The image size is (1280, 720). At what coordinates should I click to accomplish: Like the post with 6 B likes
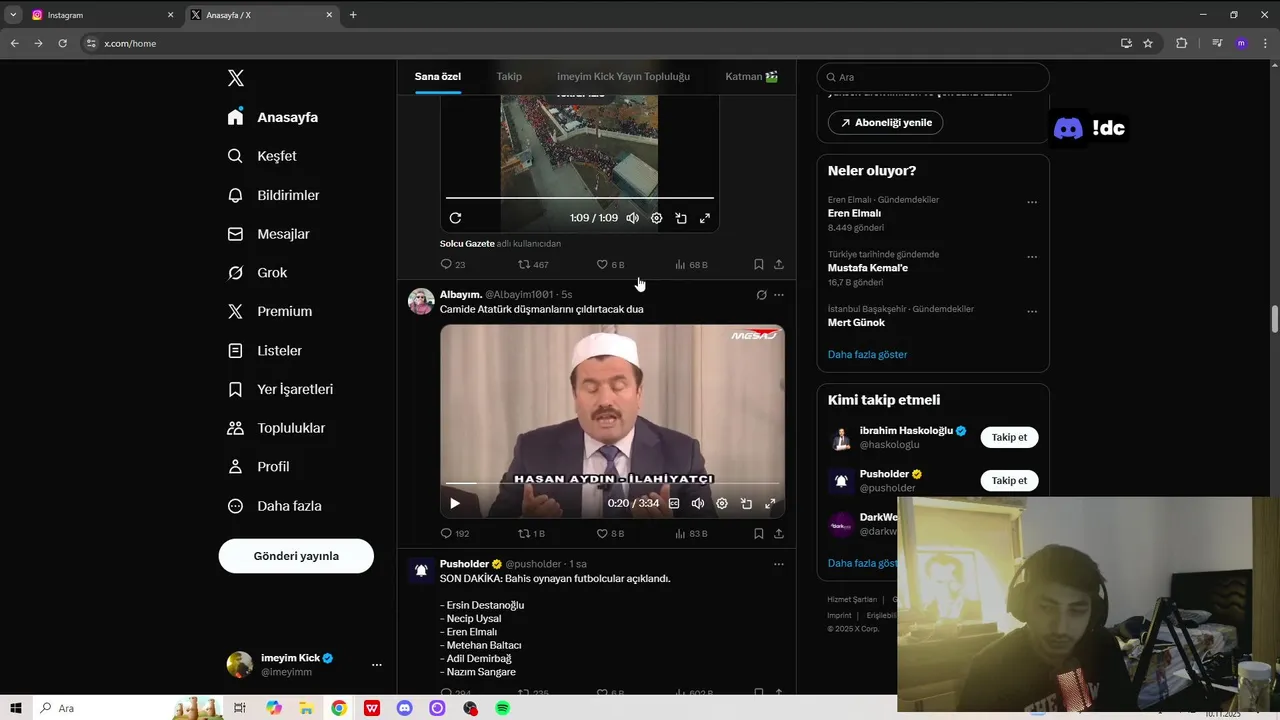tap(610, 265)
